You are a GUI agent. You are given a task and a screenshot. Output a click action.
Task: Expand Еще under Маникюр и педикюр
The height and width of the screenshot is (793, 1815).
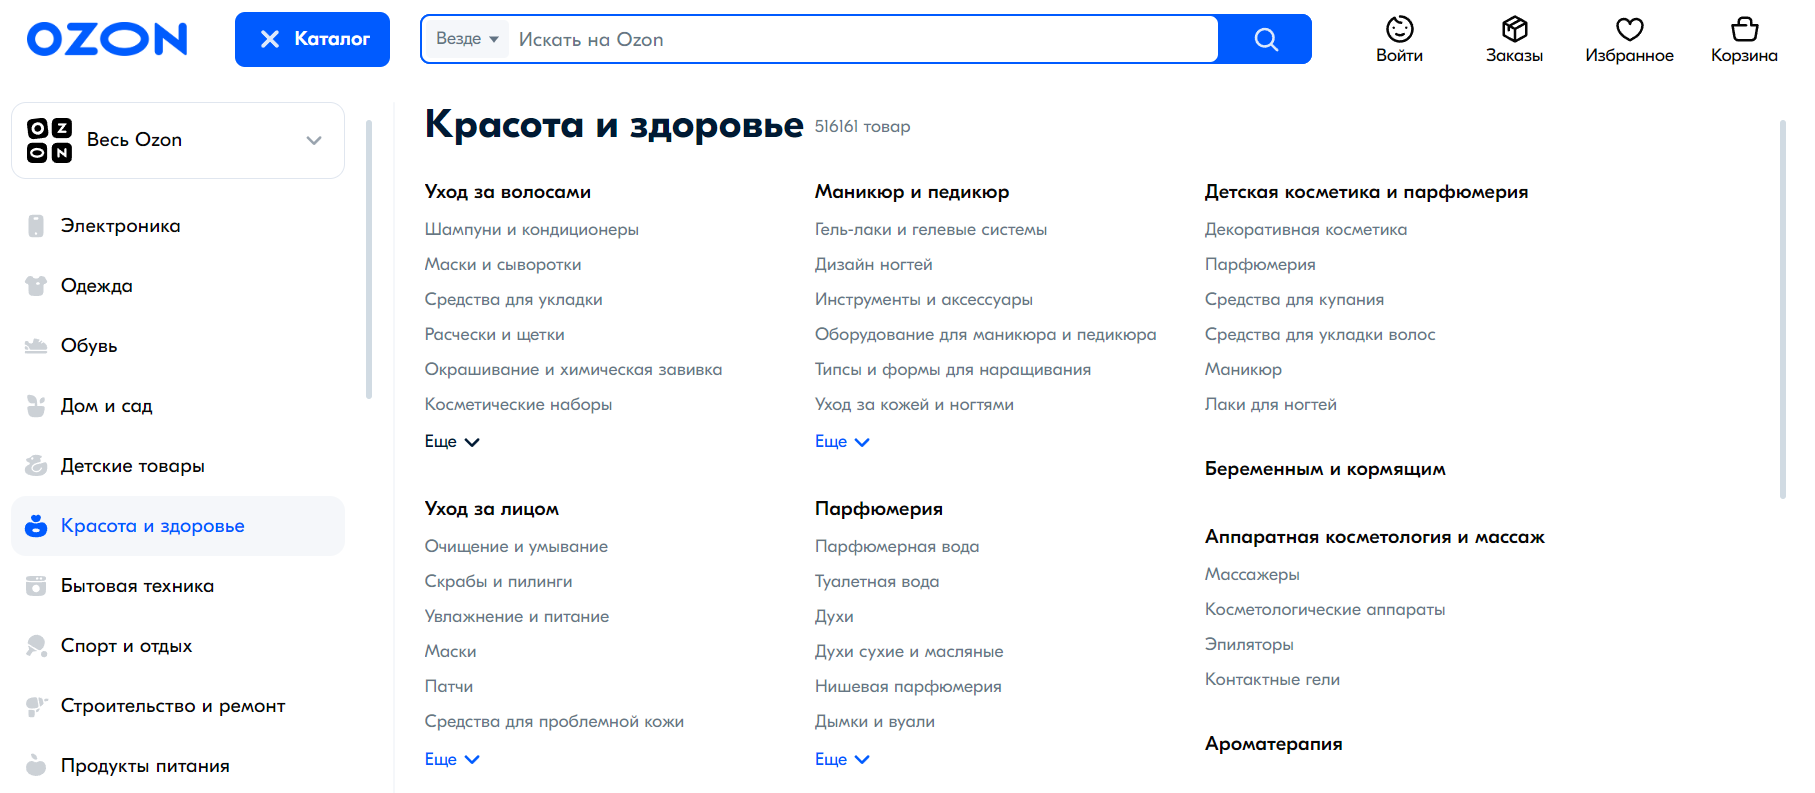tap(842, 442)
